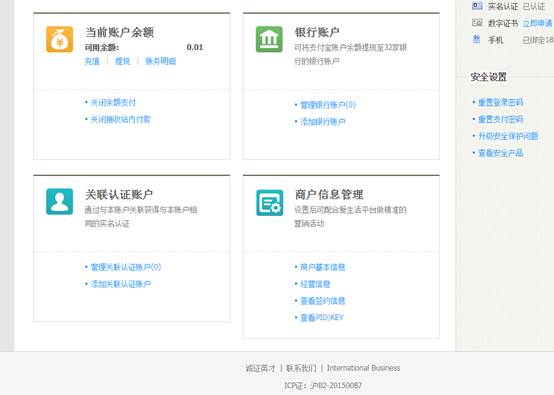
Task: Click 查看PID|KEY link
Action: point(322,318)
